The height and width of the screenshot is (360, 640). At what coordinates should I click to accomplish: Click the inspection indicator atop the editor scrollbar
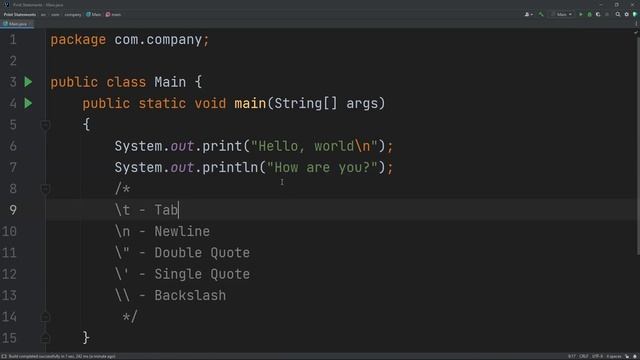[x=636, y=32]
